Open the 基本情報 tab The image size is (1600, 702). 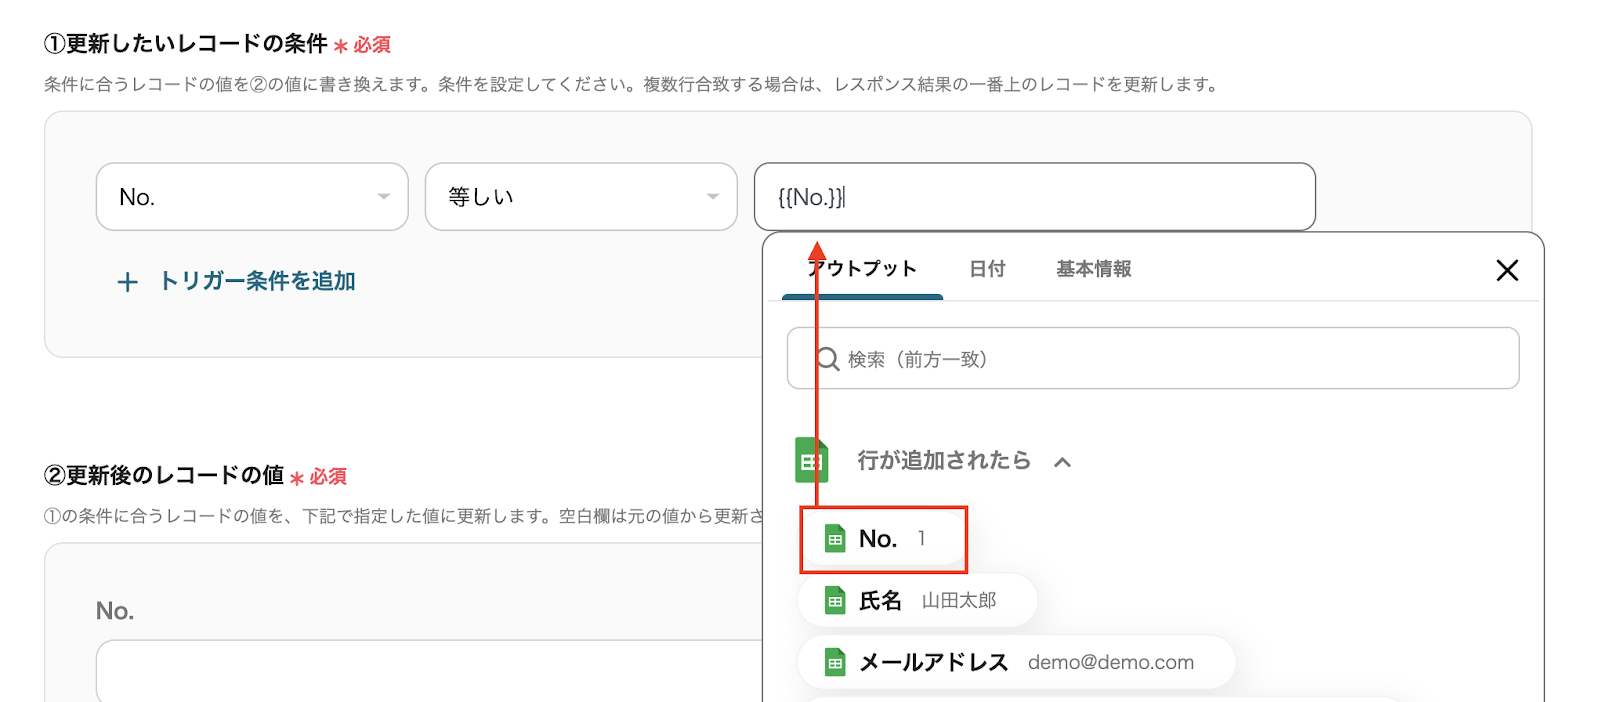[1093, 269]
